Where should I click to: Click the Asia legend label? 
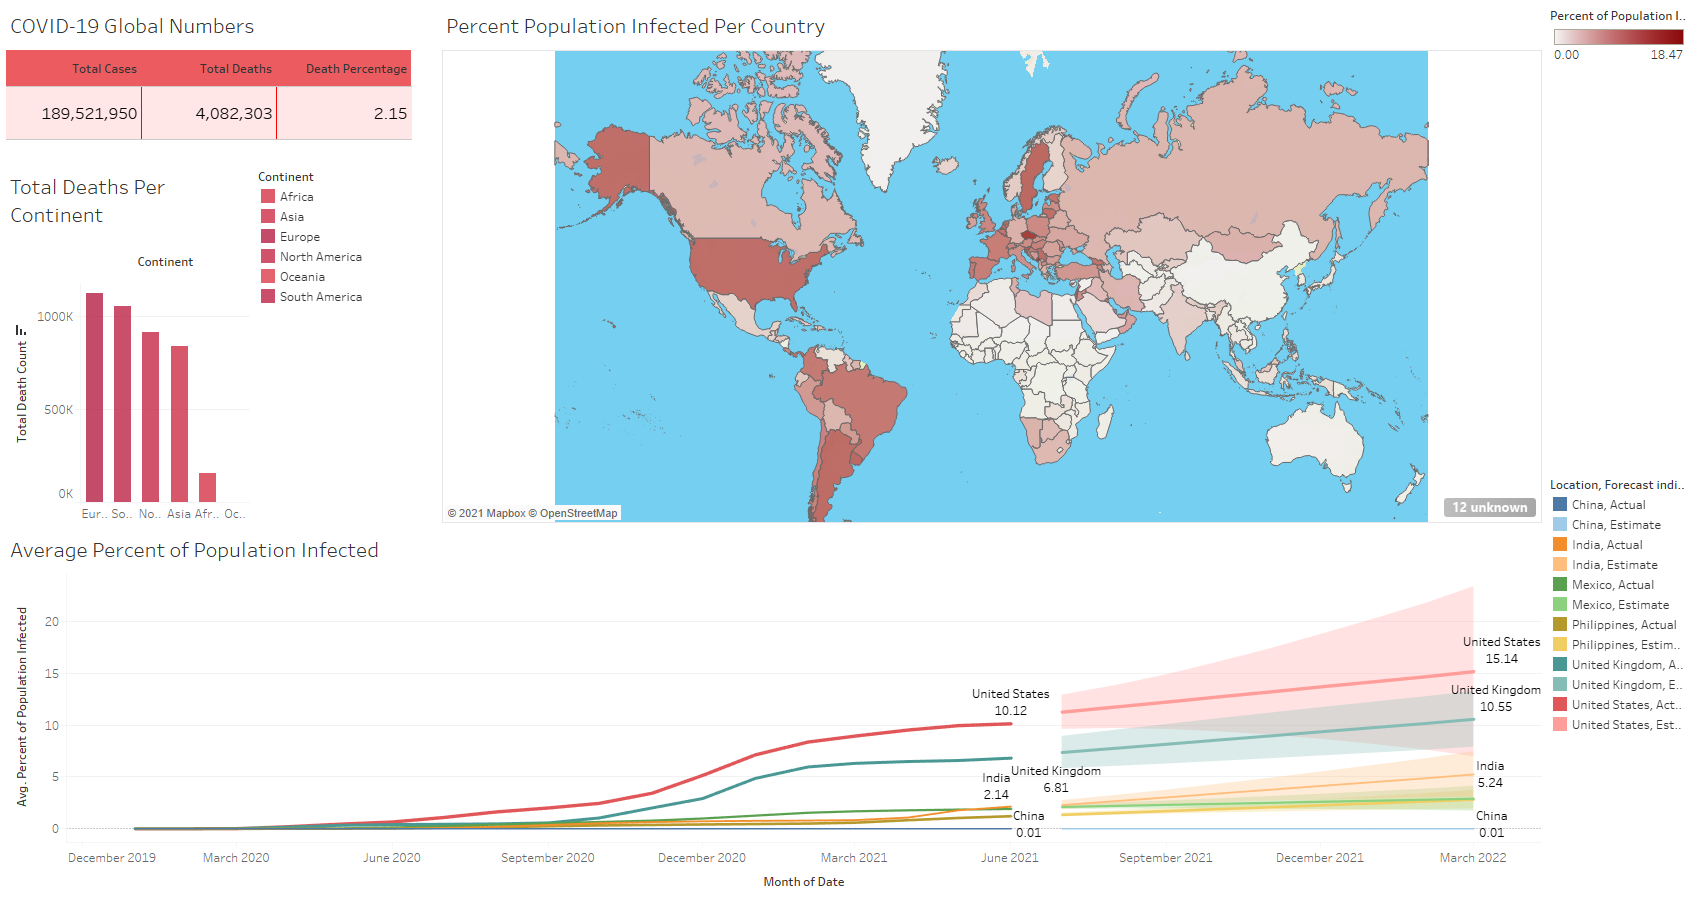[x=292, y=217]
